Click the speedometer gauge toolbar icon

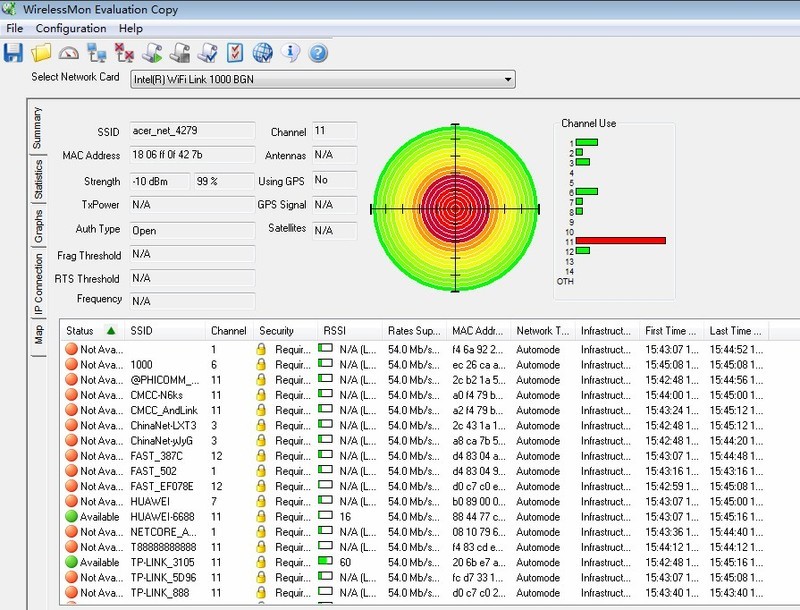coord(69,52)
